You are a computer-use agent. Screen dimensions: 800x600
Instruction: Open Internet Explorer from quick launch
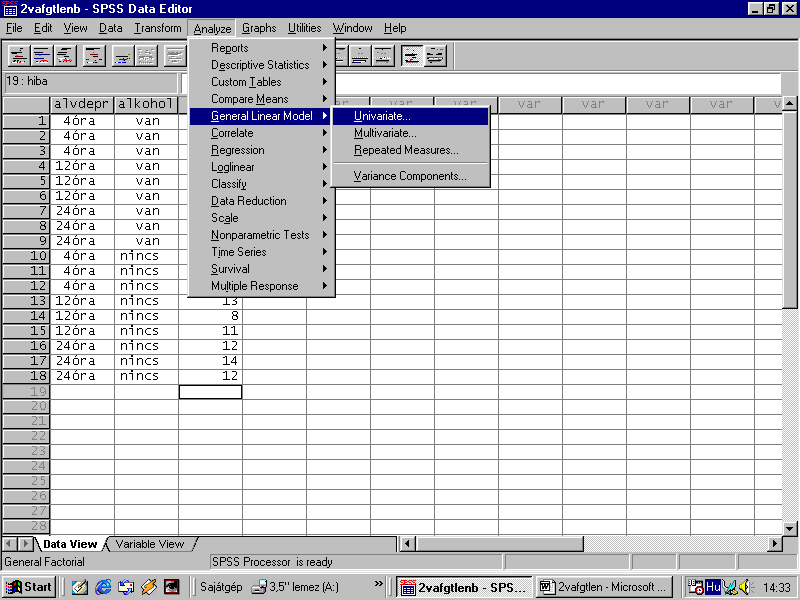pos(103,587)
